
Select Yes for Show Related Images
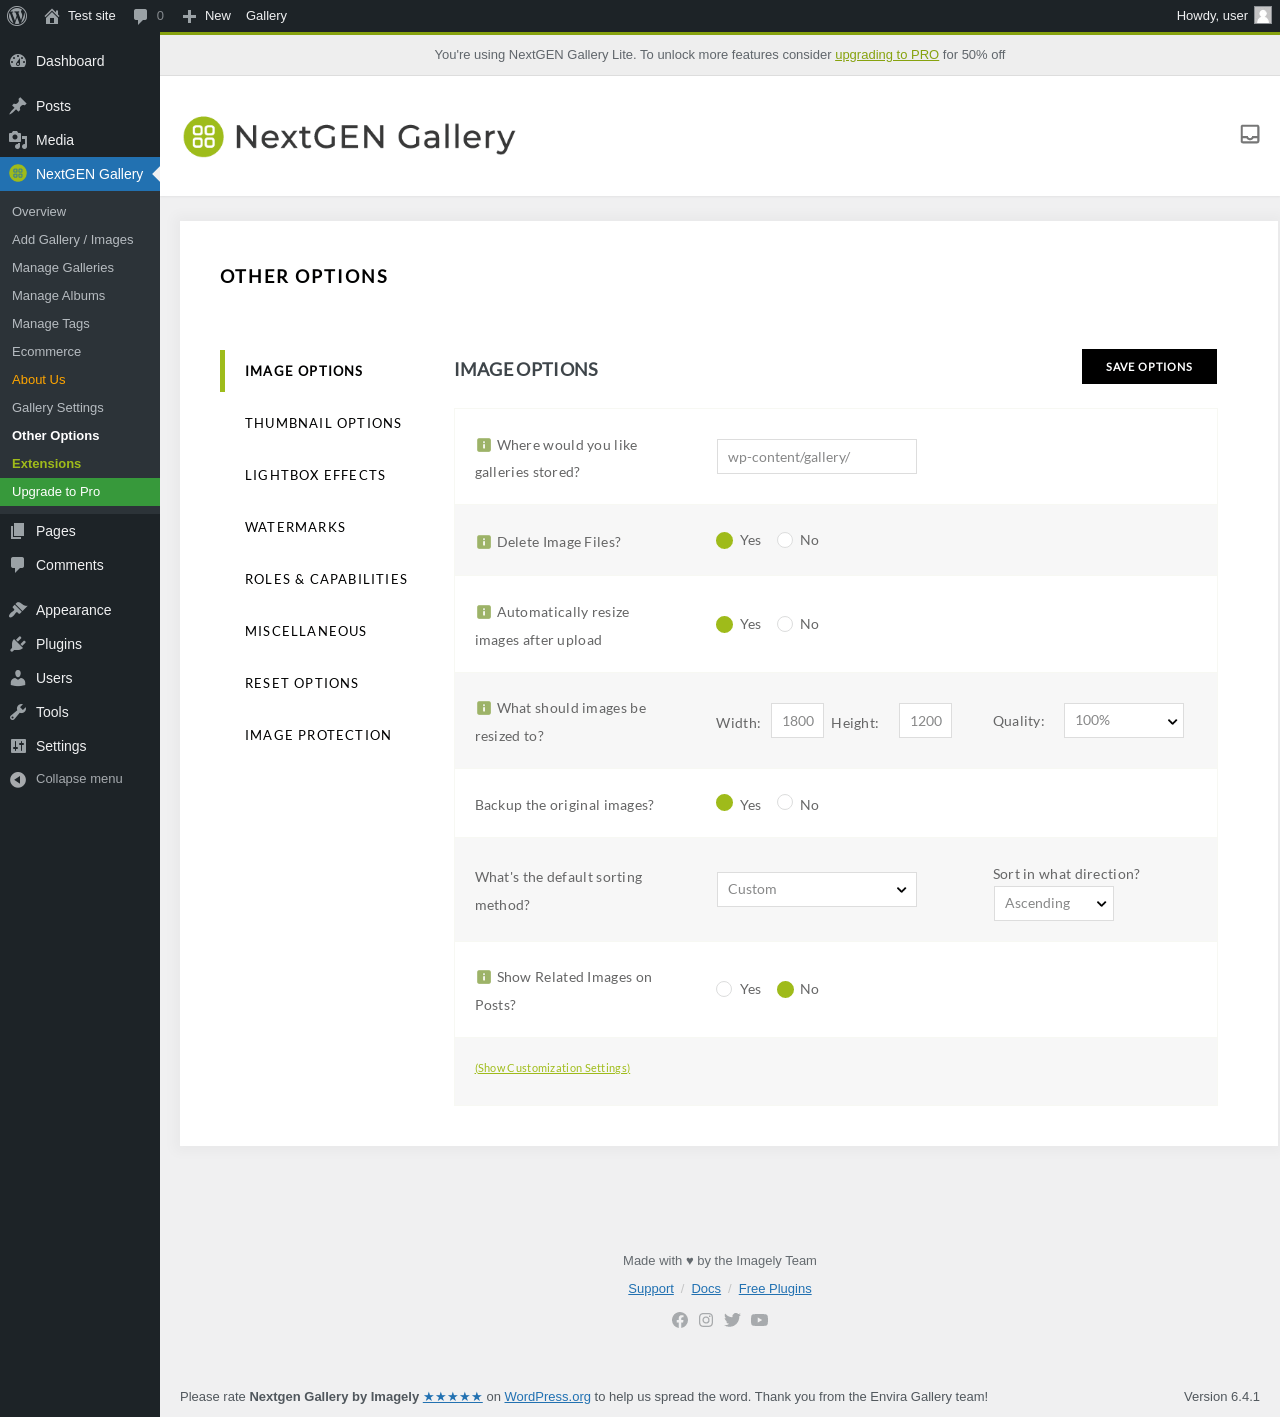coord(724,989)
